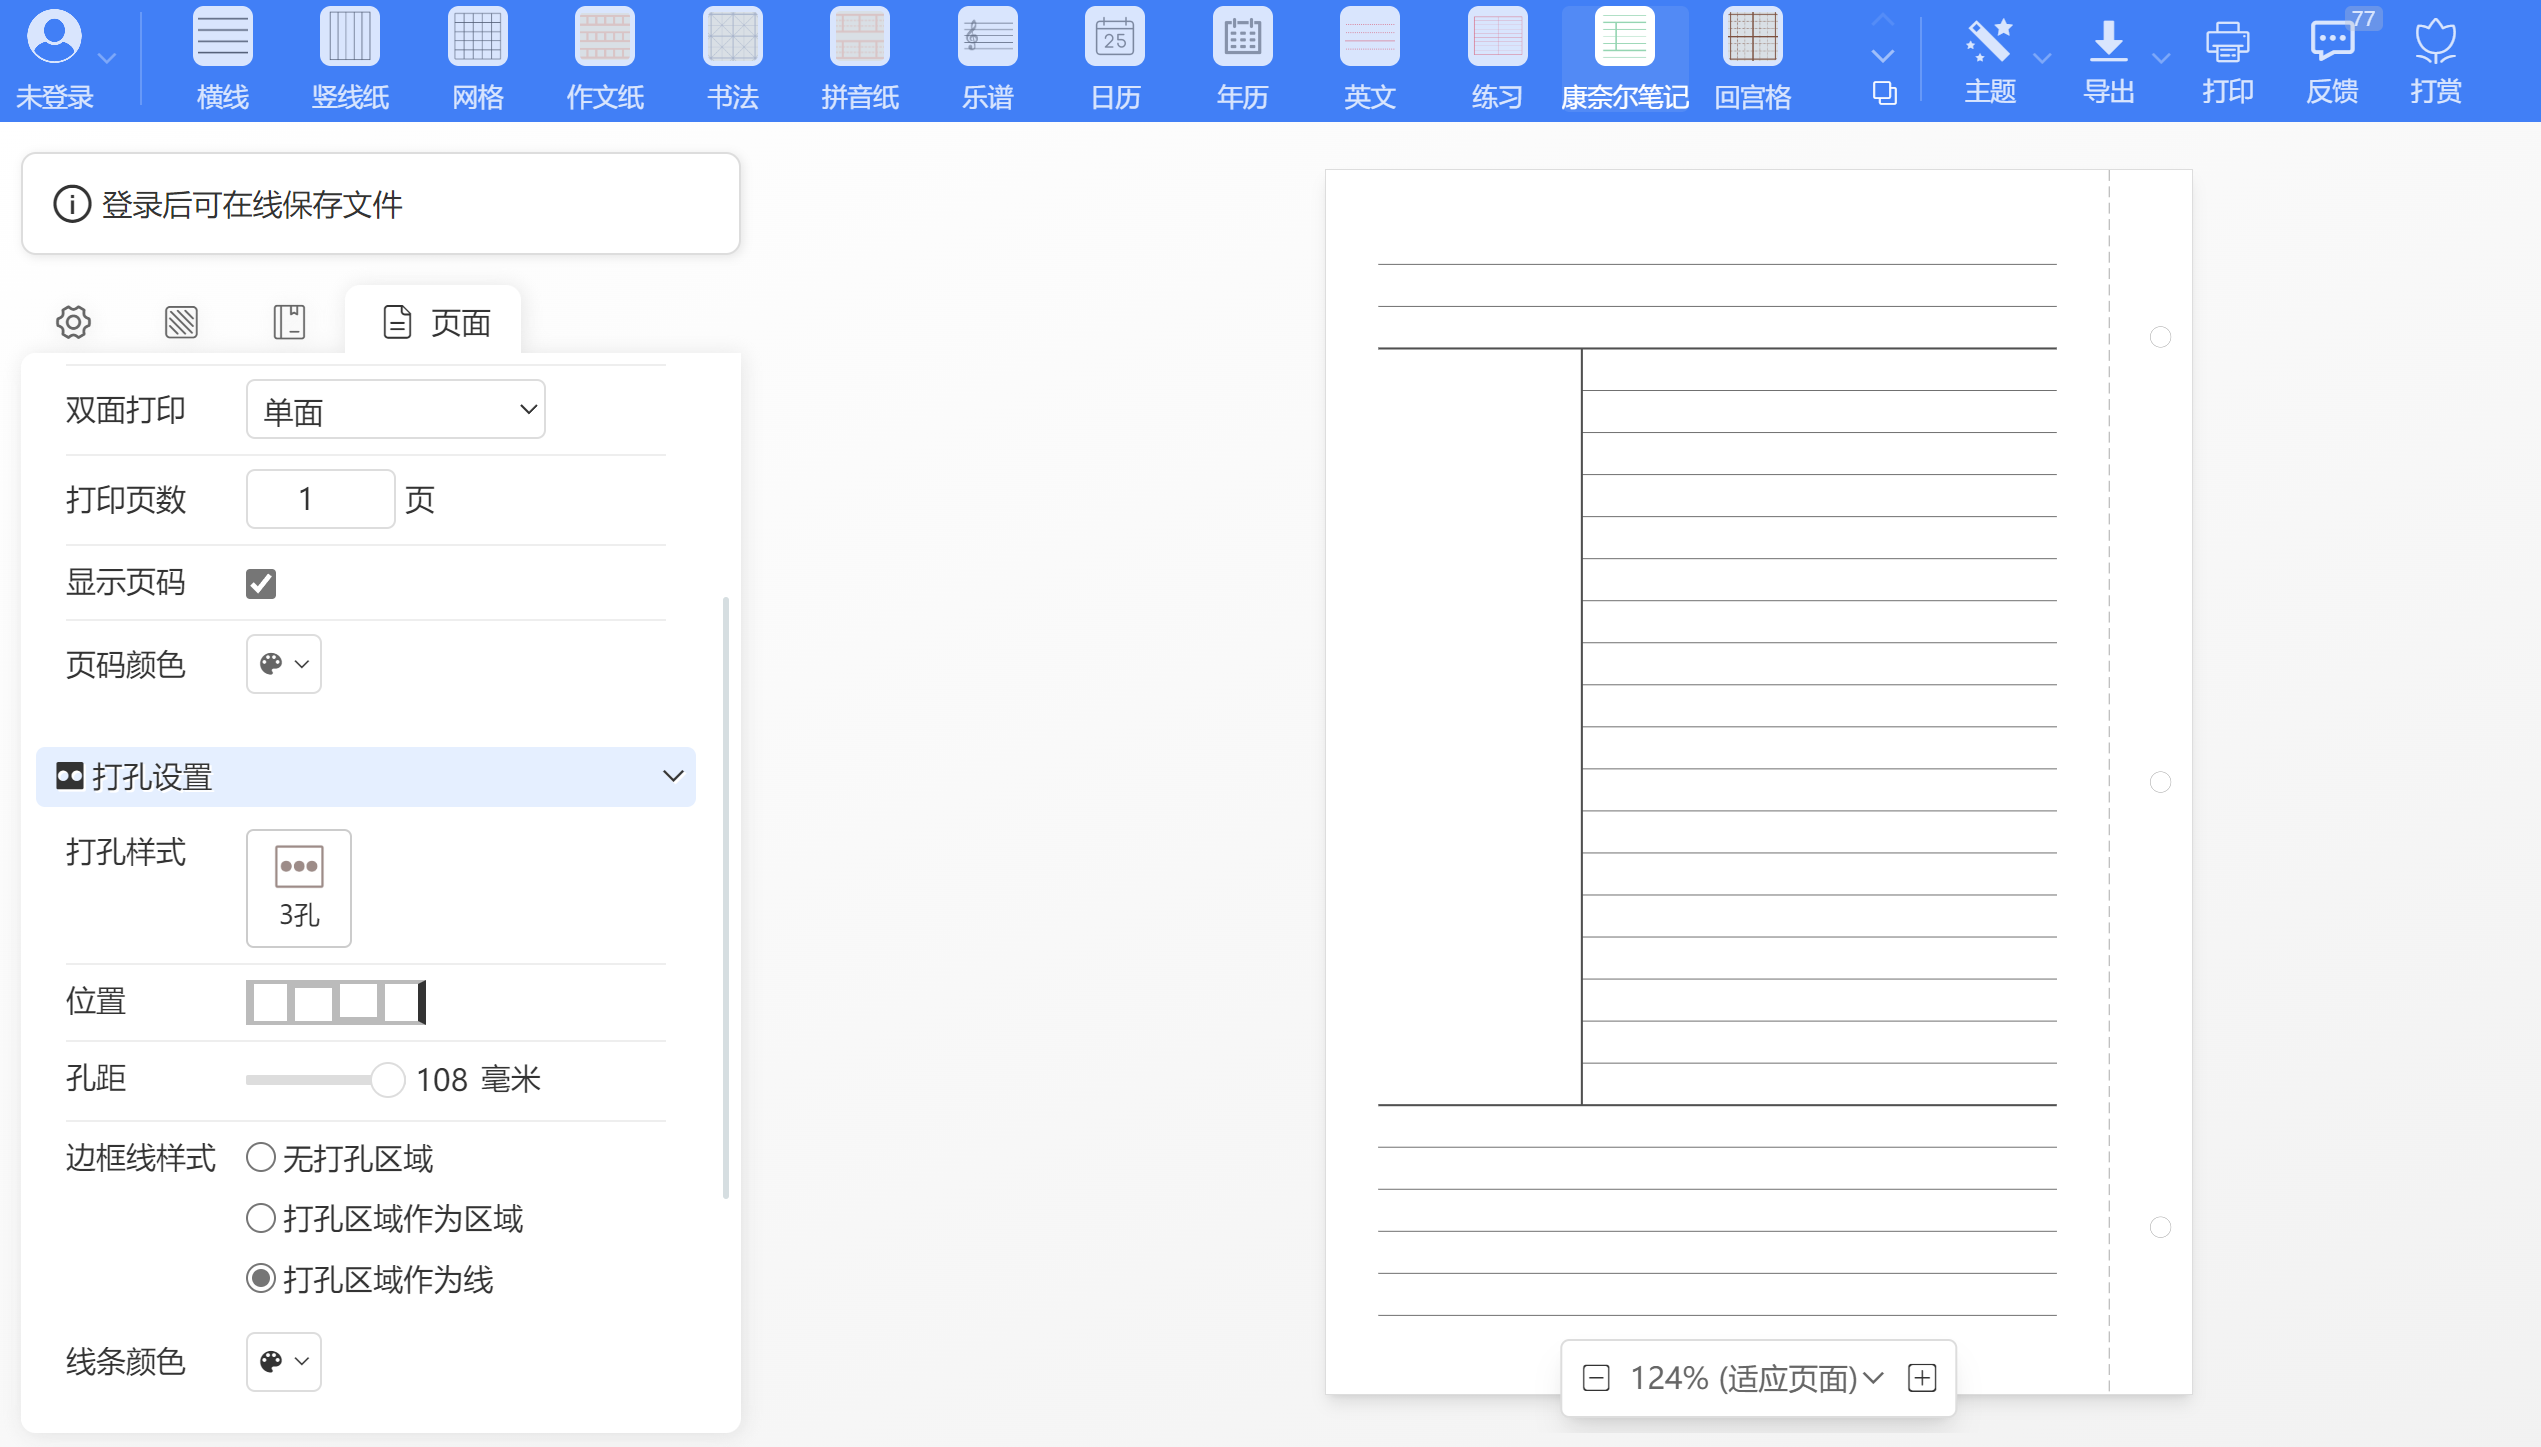Open the gear settings tab icon
This screenshot has height=1447, width=2541.
73,322
